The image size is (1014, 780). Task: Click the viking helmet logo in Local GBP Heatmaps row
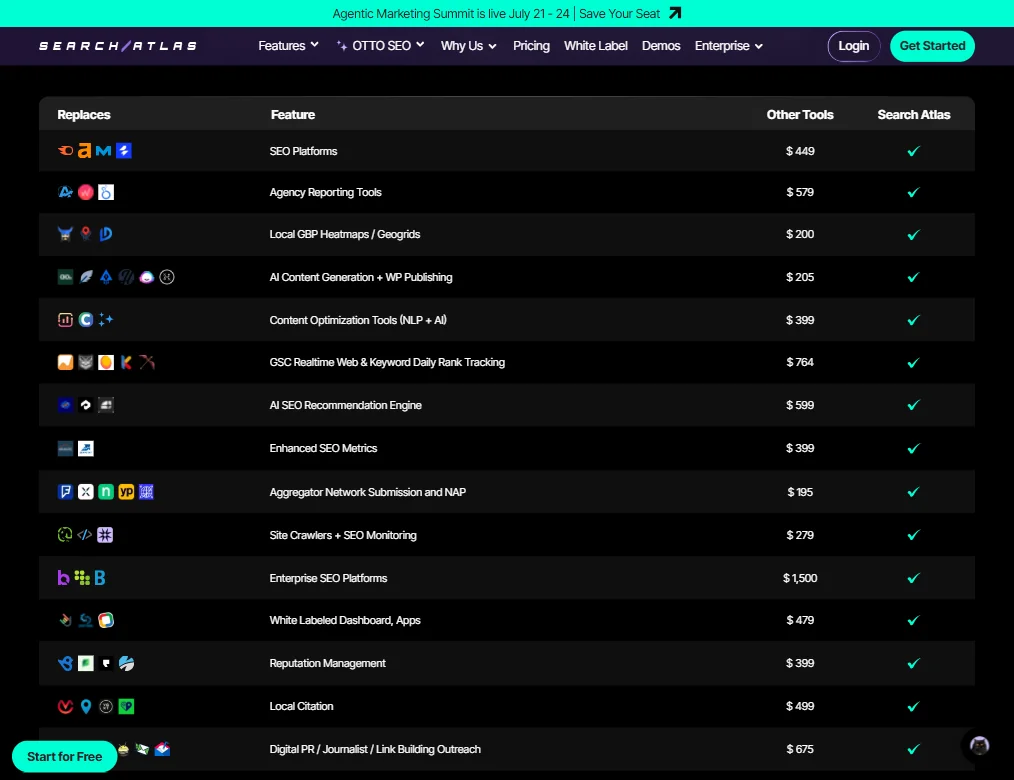[x=65, y=234]
